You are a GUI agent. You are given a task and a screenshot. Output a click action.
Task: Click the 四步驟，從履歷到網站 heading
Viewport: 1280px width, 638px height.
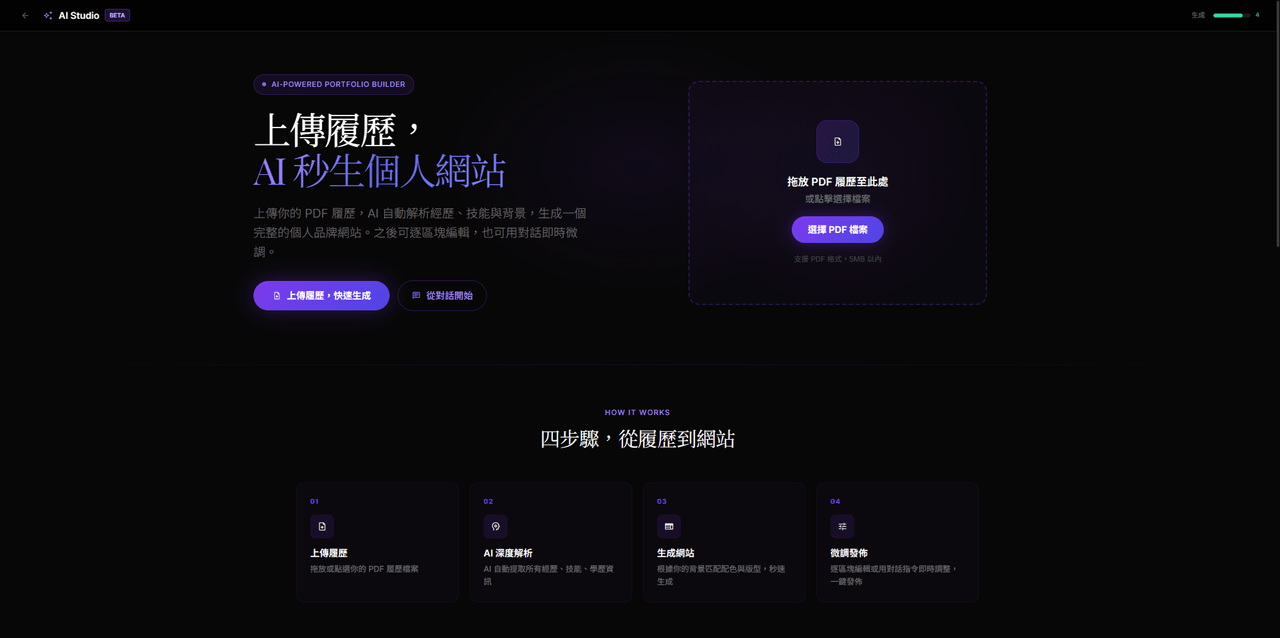click(638, 439)
